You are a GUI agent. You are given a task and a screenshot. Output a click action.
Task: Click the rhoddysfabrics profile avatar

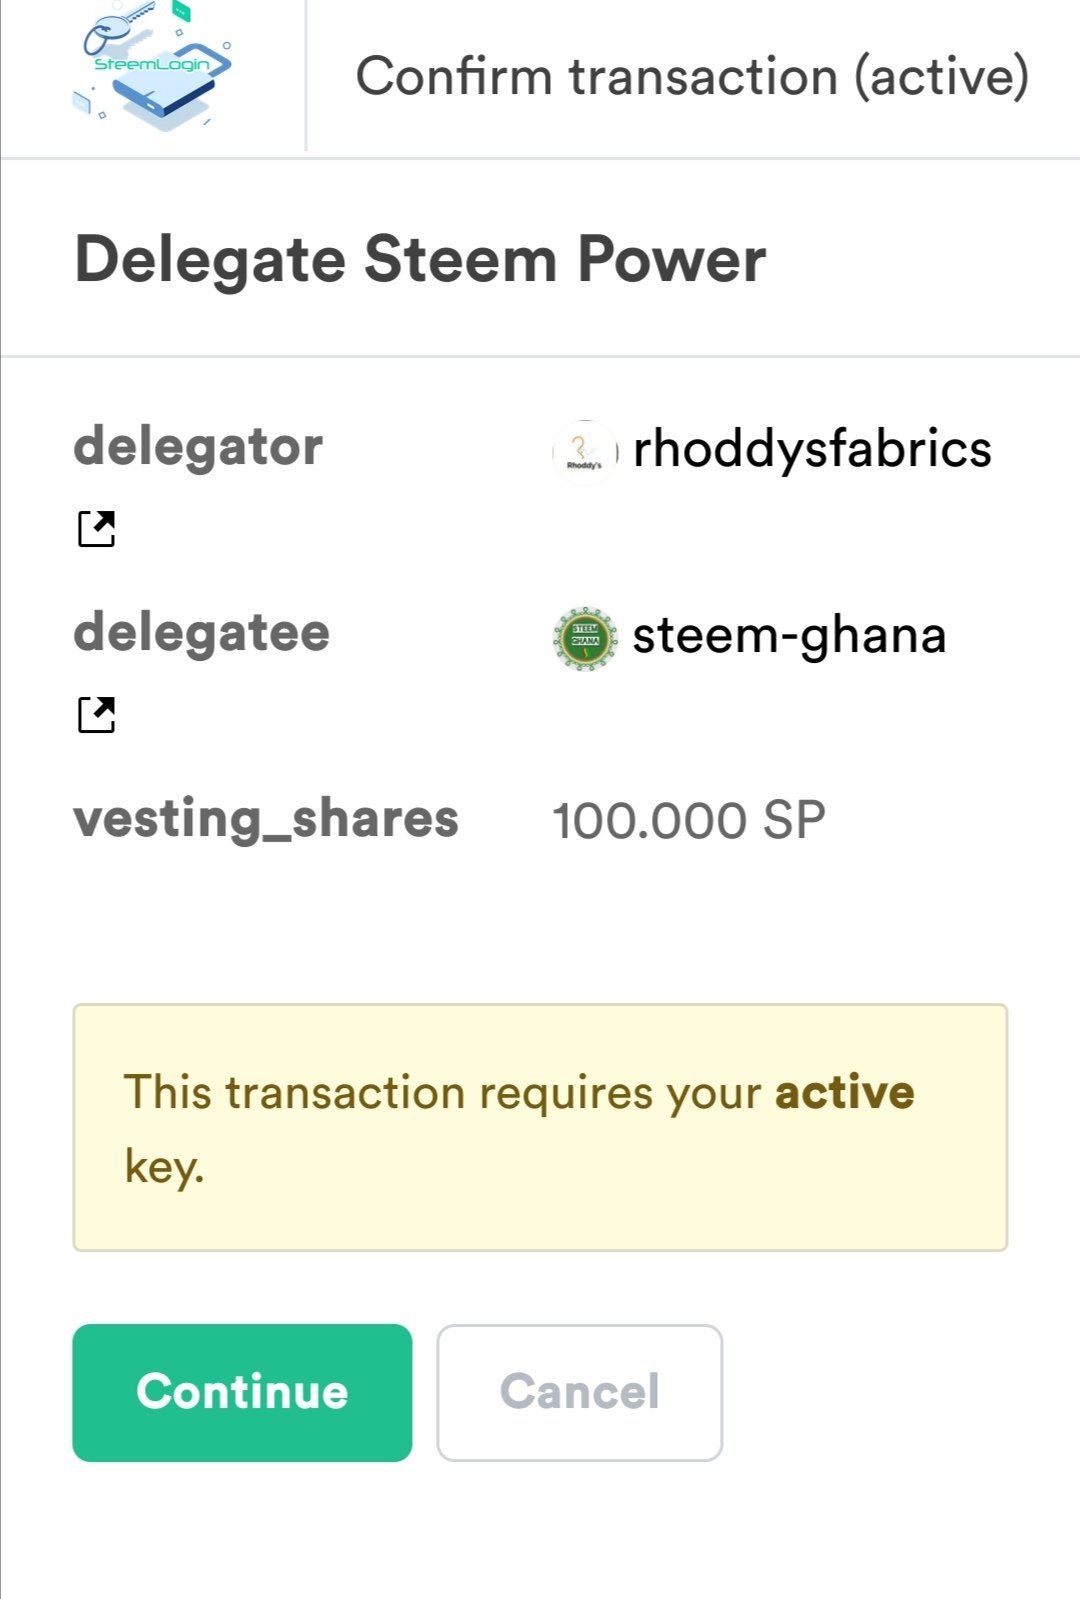[x=585, y=452]
